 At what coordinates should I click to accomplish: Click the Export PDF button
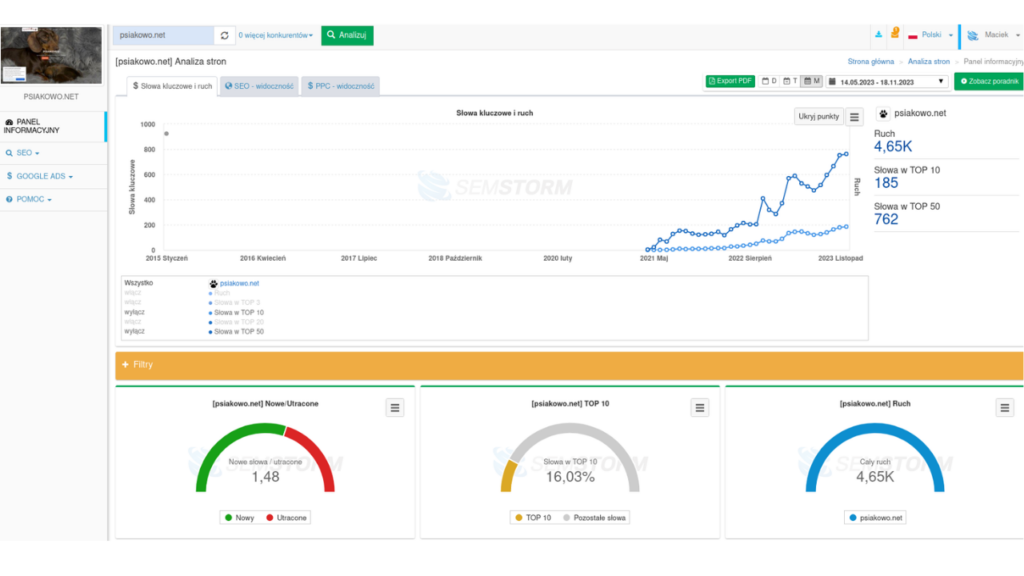(730, 81)
